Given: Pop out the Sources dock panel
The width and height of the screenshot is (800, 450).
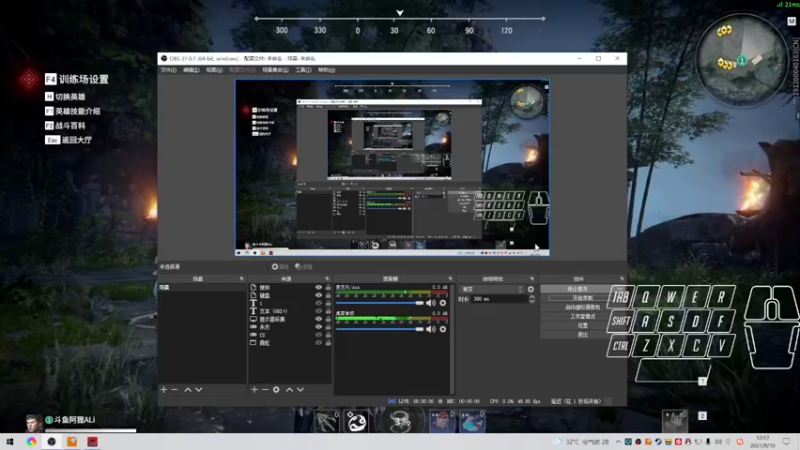Looking at the screenshot, I should pyautogui.click(x=327, y=279).
